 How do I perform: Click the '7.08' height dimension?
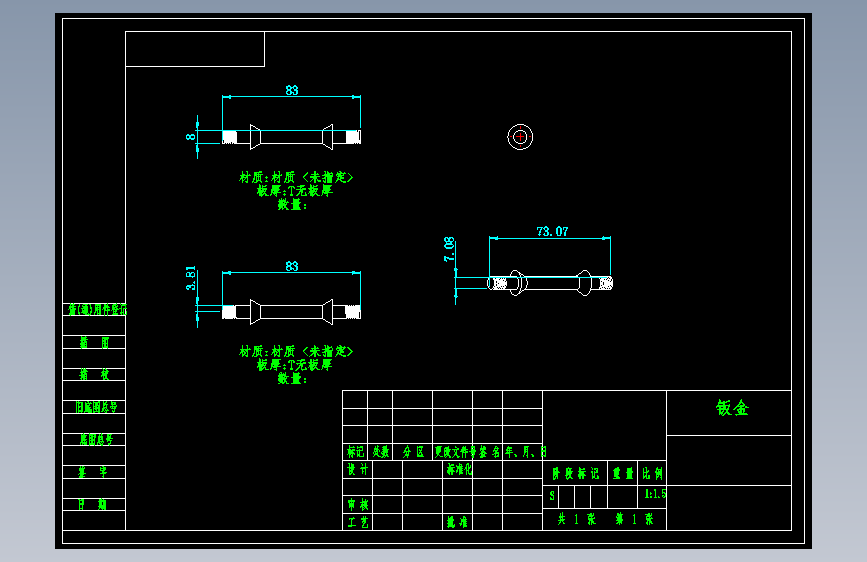[x=449, y=249]
